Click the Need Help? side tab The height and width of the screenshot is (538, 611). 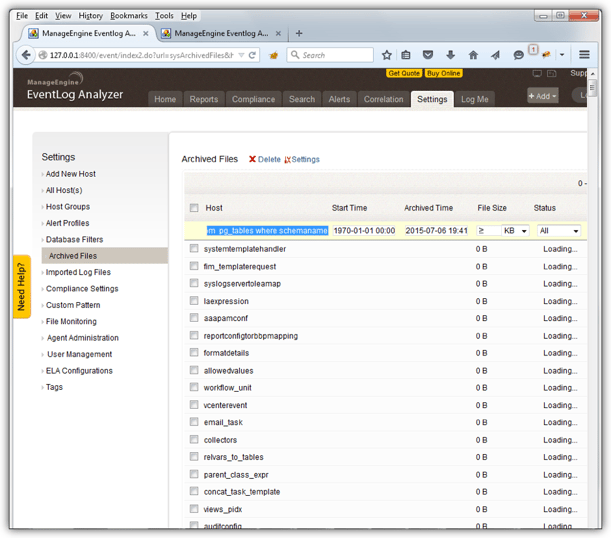click(22, 285)
